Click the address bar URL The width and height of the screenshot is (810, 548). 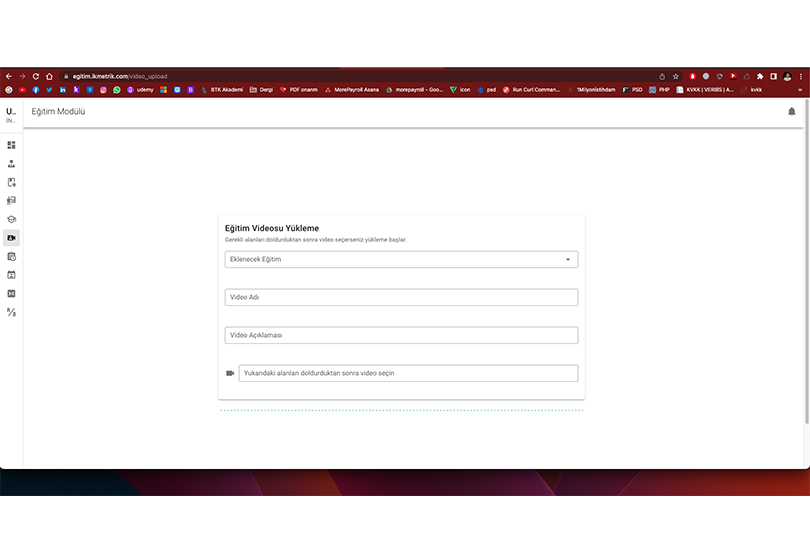tap(120, 76)
